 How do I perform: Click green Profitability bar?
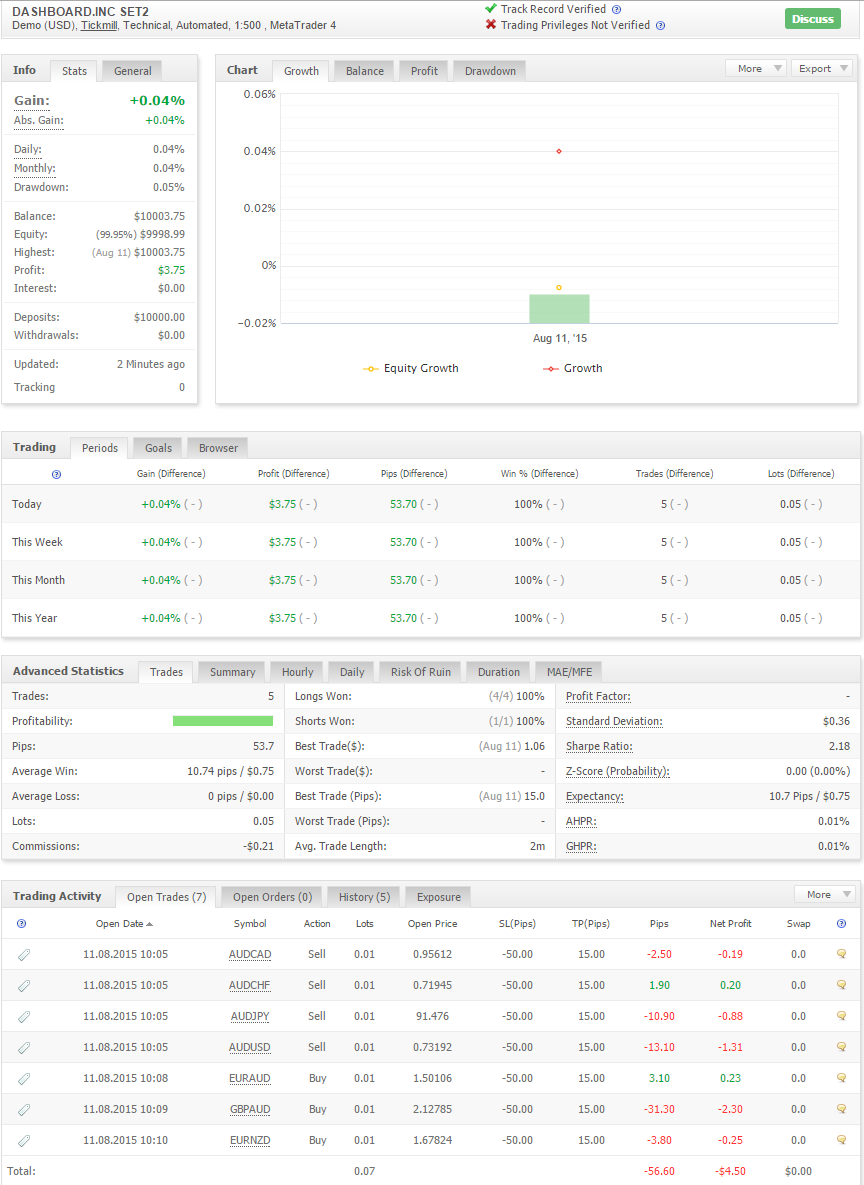point(222,721)
